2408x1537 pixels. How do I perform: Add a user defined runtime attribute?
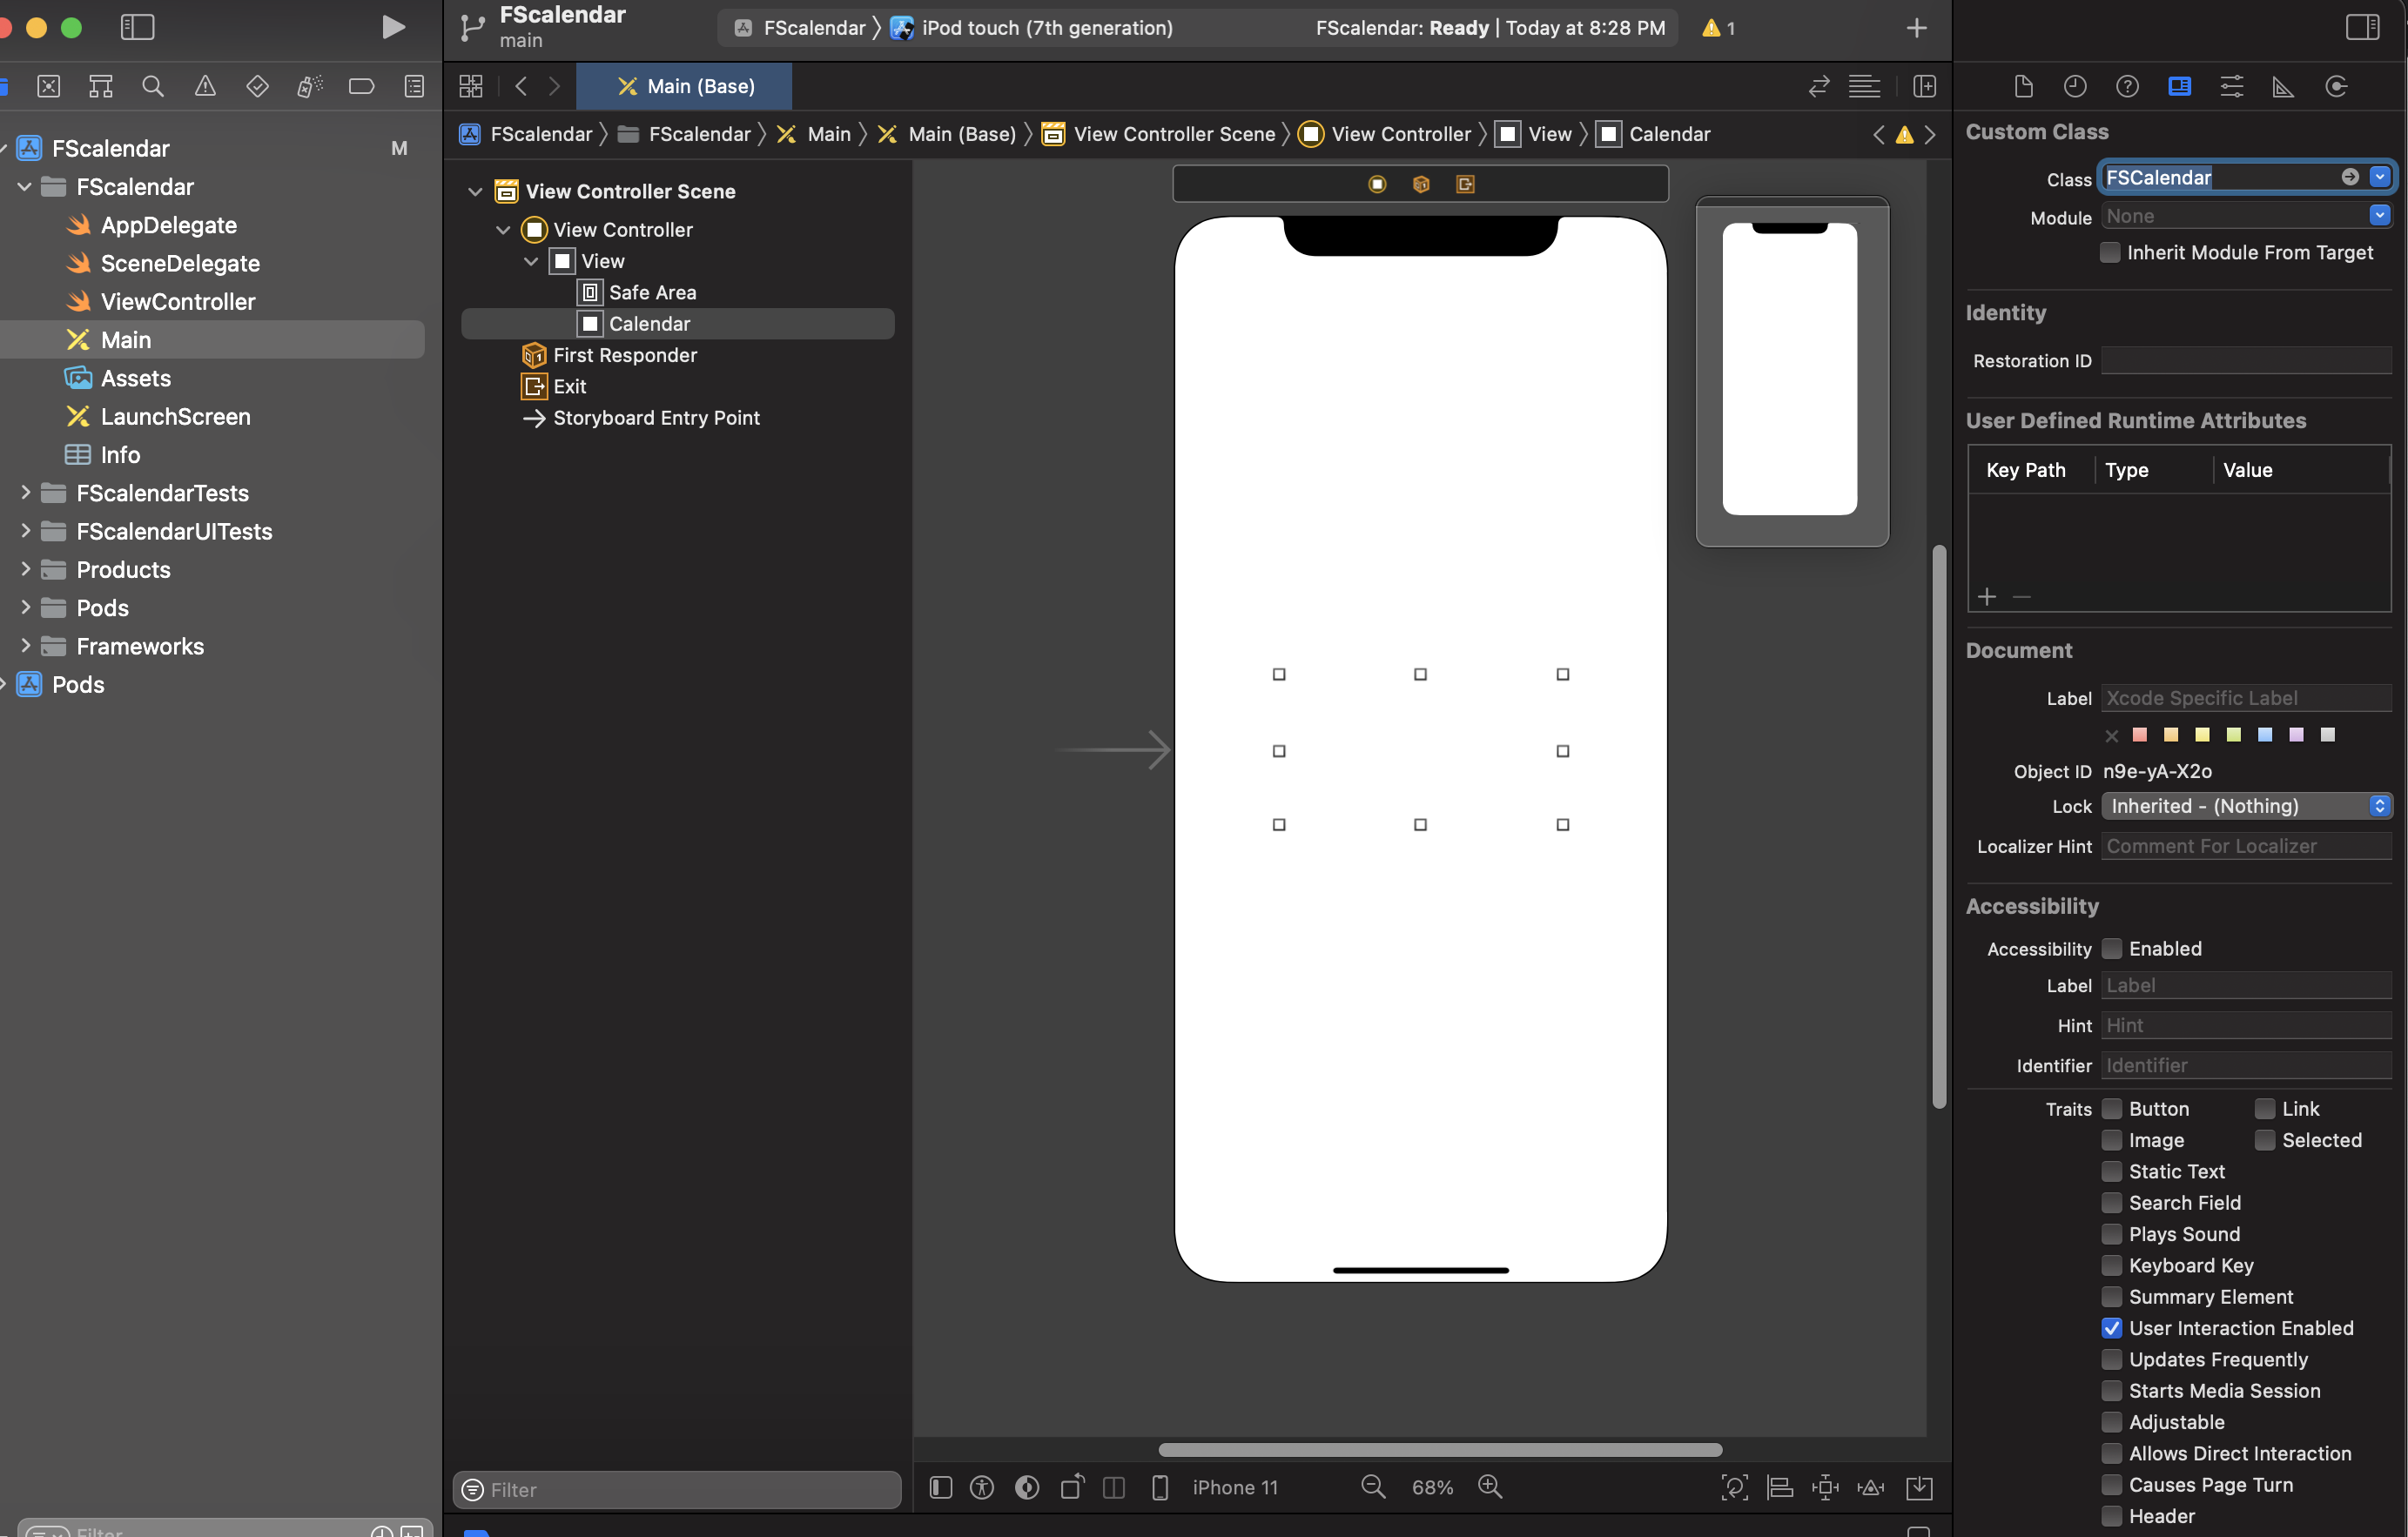pyautogui.click(x=1987, y=597)
